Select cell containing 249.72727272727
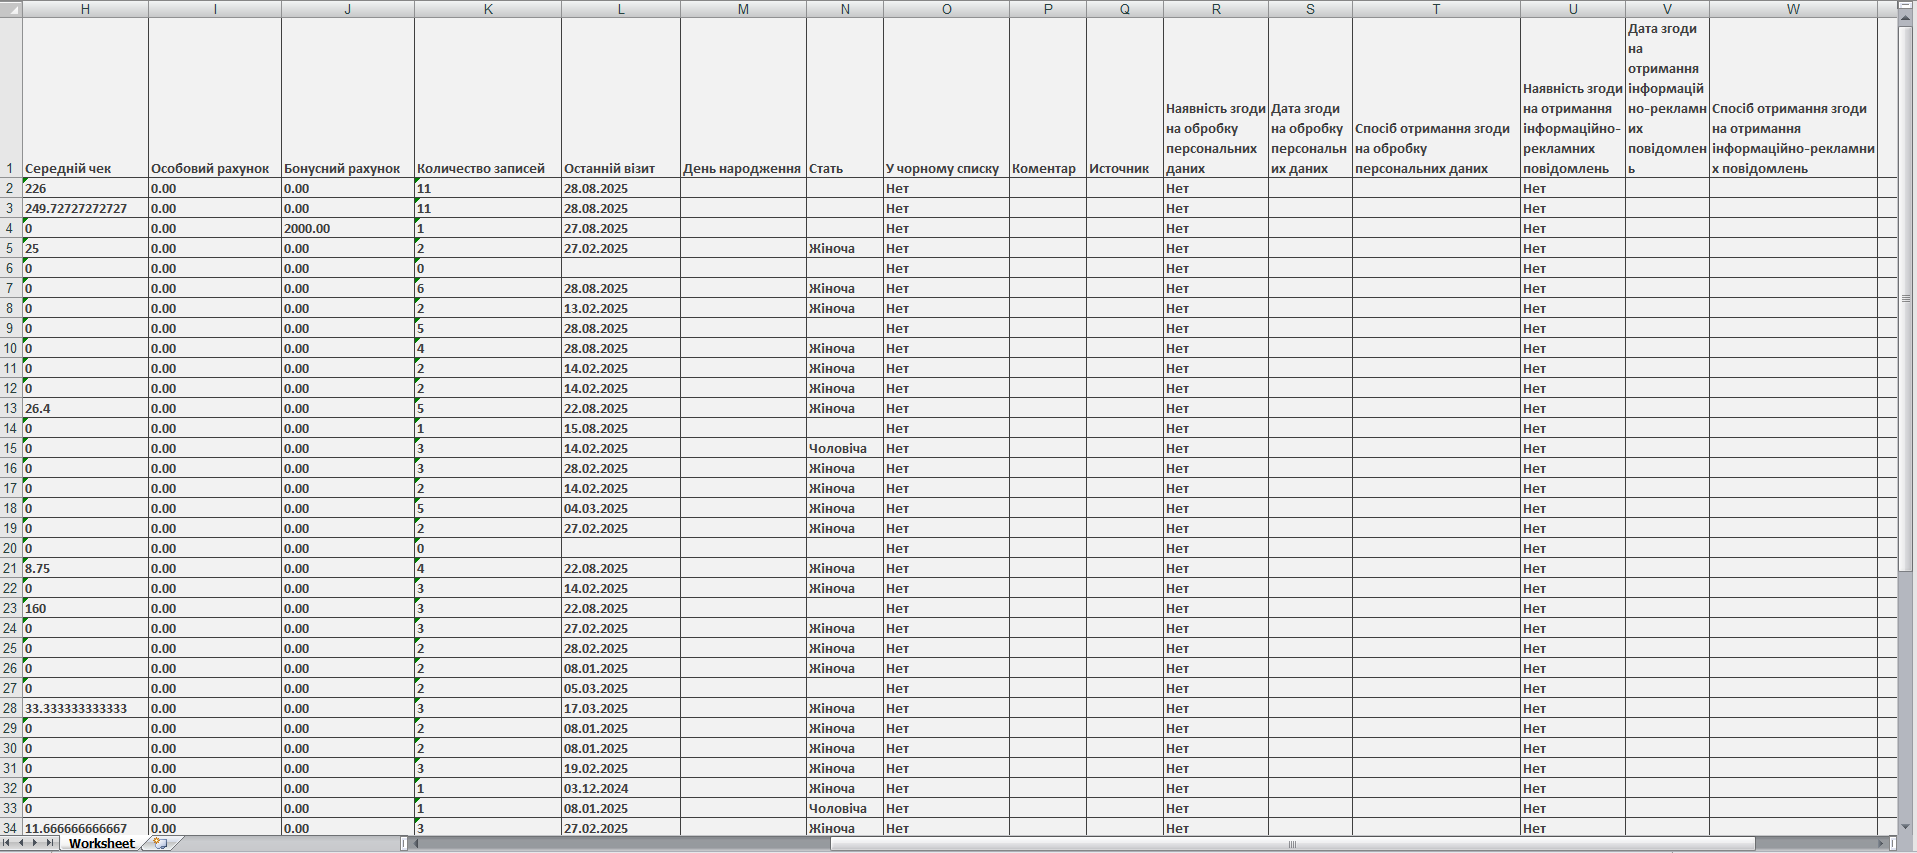Image resolution: width=1917 pixels, height=853 pixels. pyautogui.click(x=85, y=208)
